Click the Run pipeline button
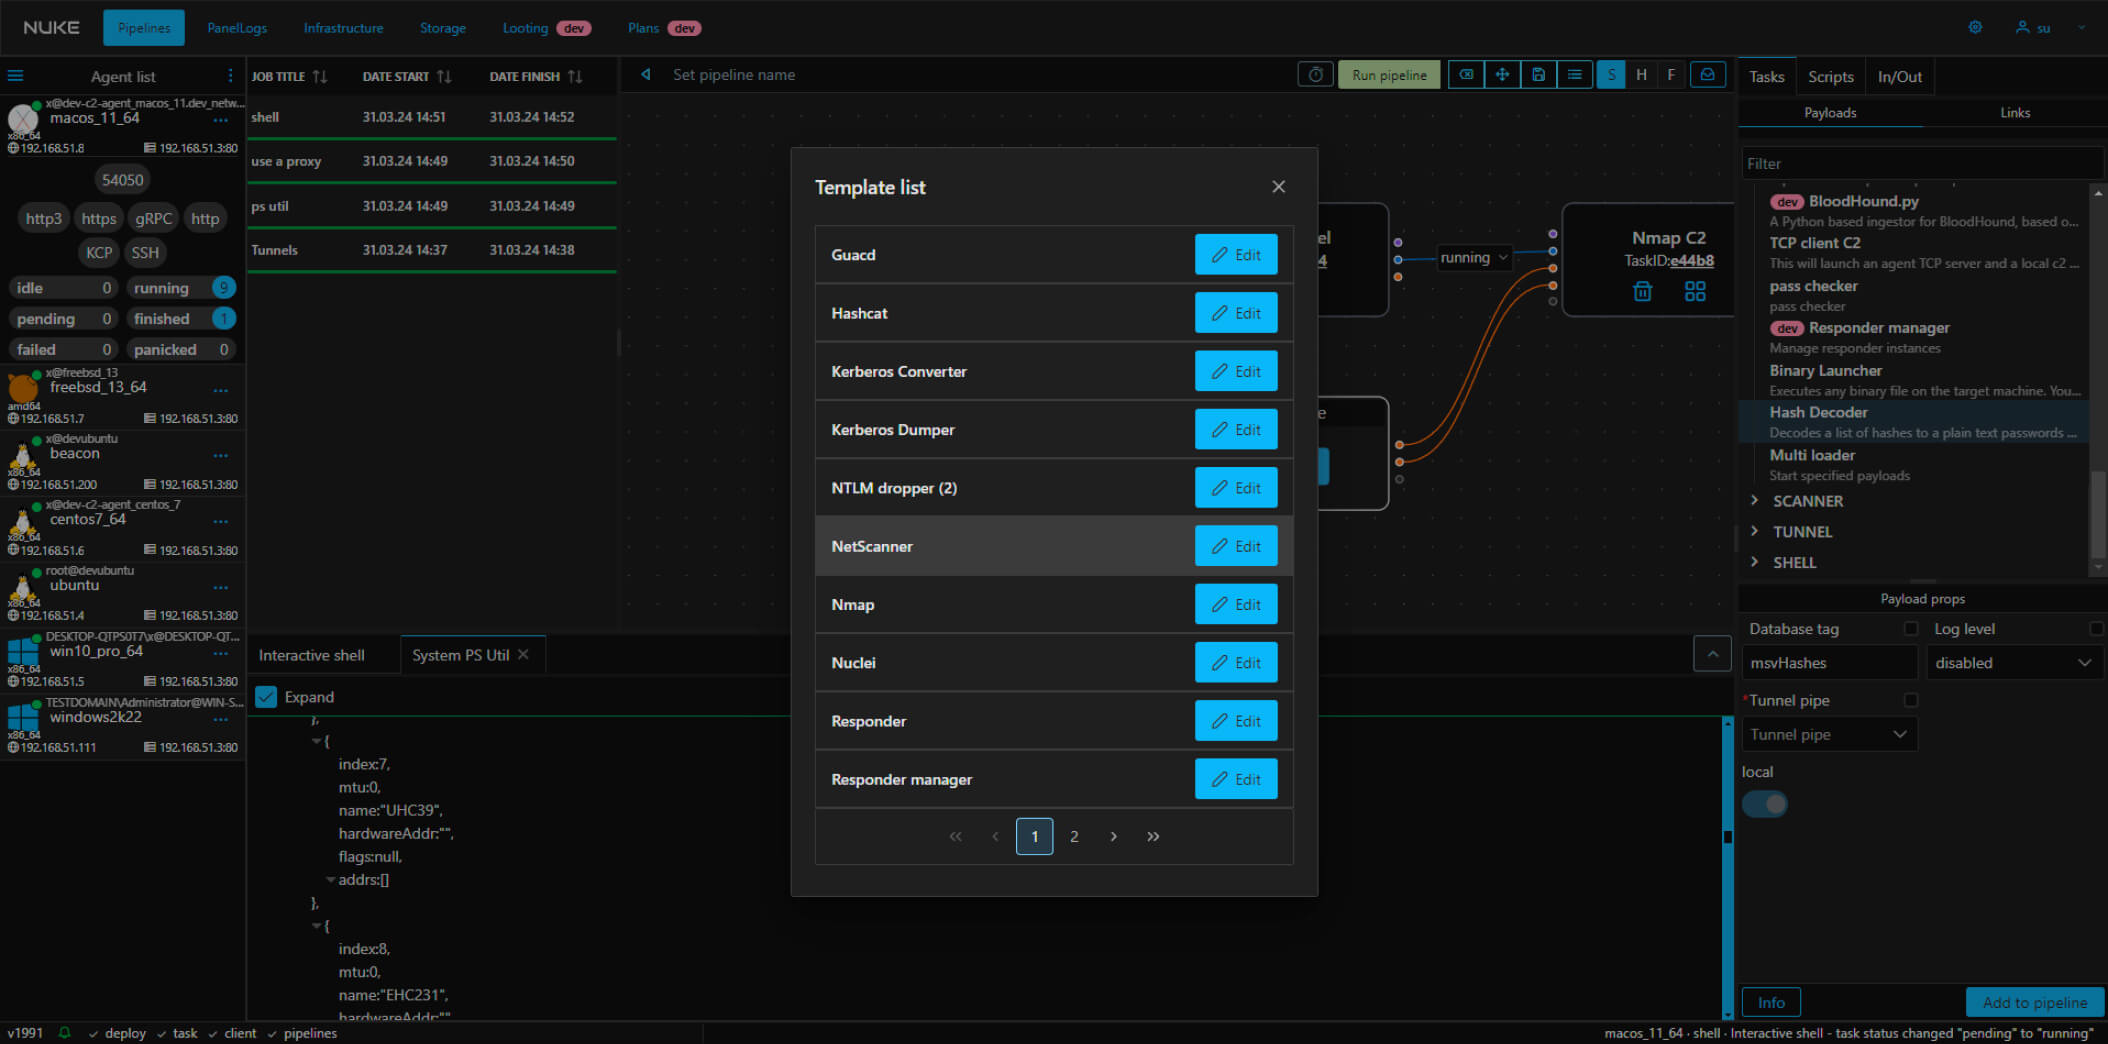Viewport: 2108px width, 1044px height. click(1389, 75)
